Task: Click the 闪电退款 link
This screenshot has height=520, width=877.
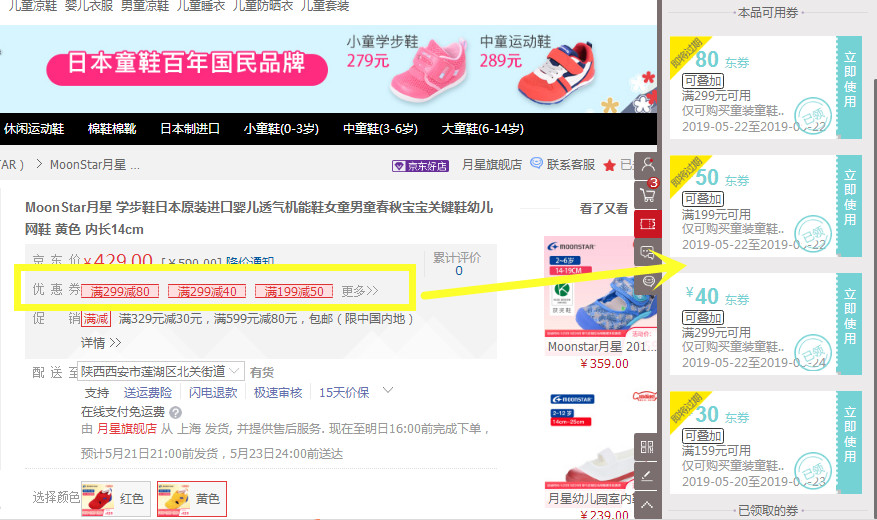Action: [x=213, y=393]
